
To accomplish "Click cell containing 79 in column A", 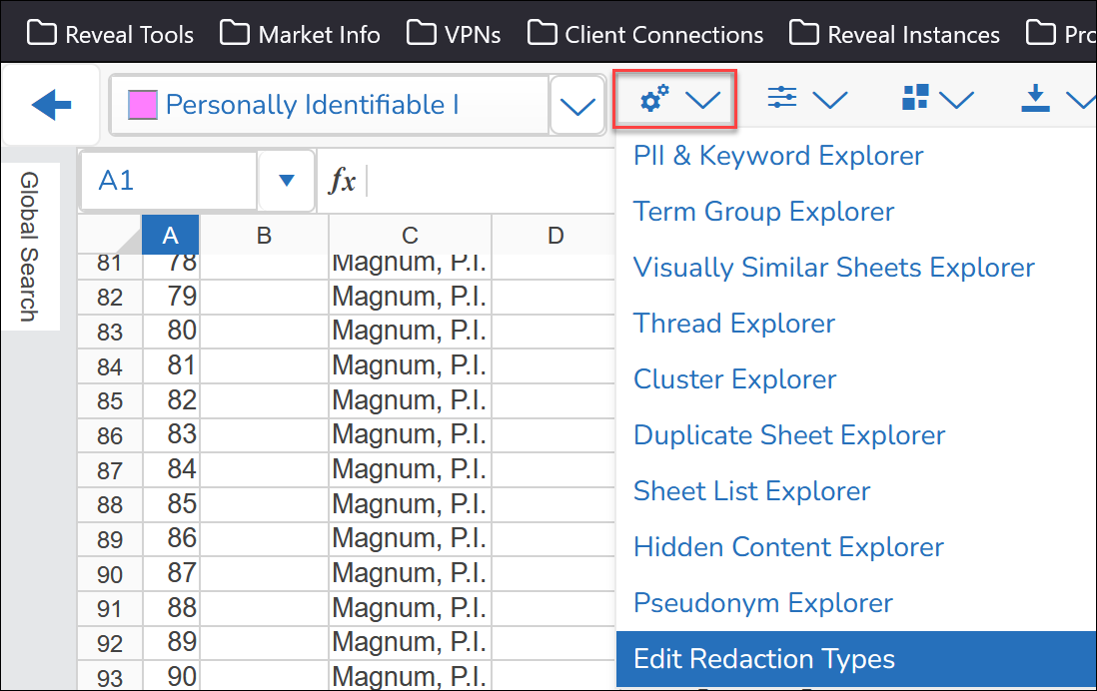I will coord(171,297).
